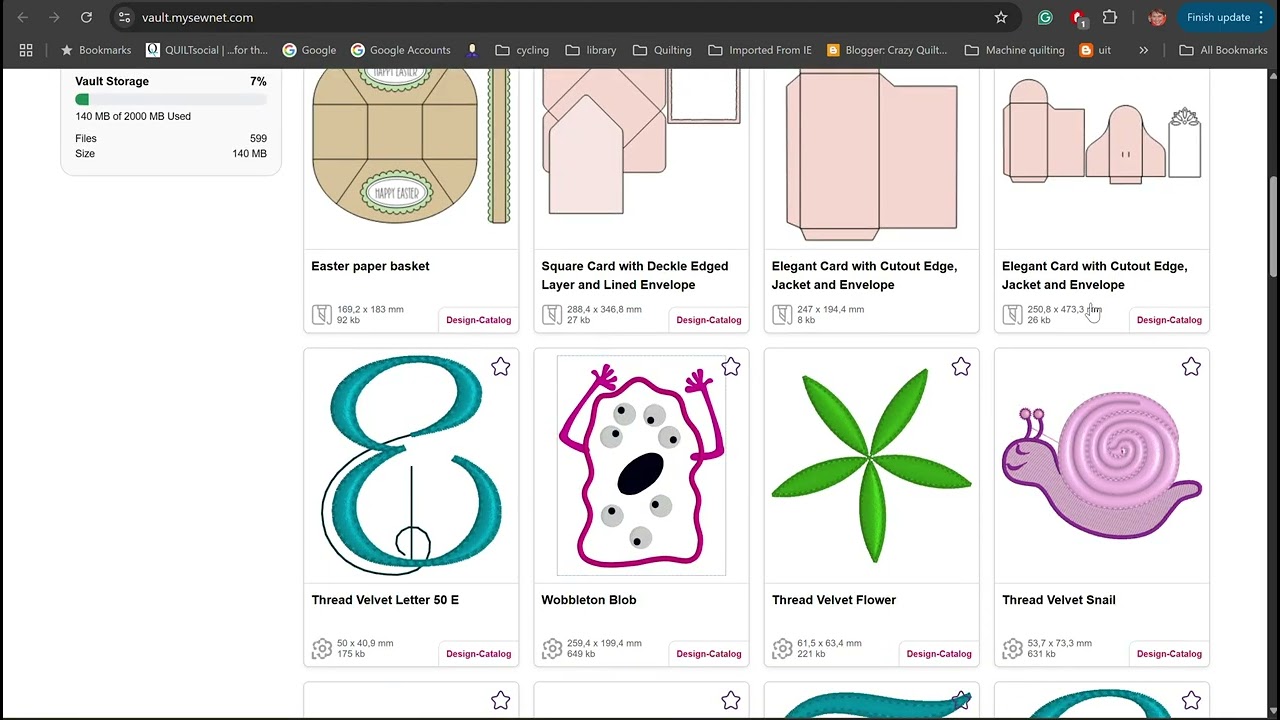
Task: Click the Vault Storage usage progress bar
Action: 170,99
